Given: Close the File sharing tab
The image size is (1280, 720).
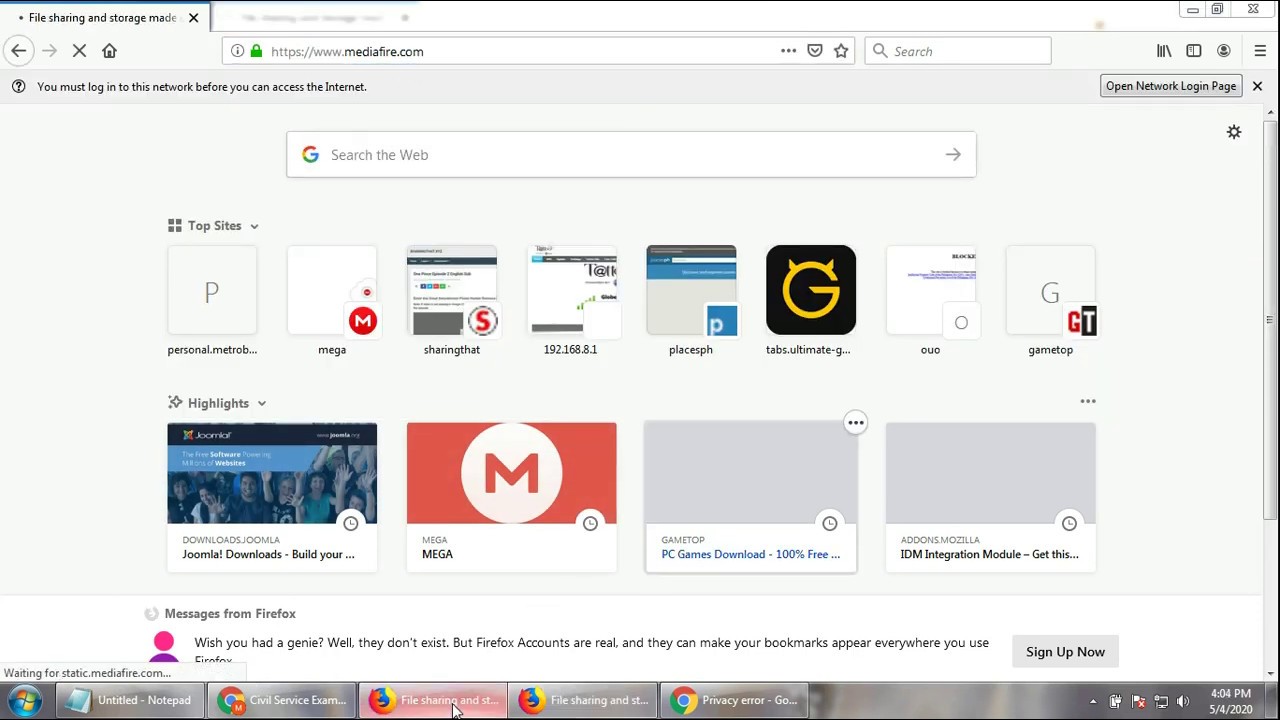Looking at the screenshot, I should pyautogui.click(x=193, y=17).
